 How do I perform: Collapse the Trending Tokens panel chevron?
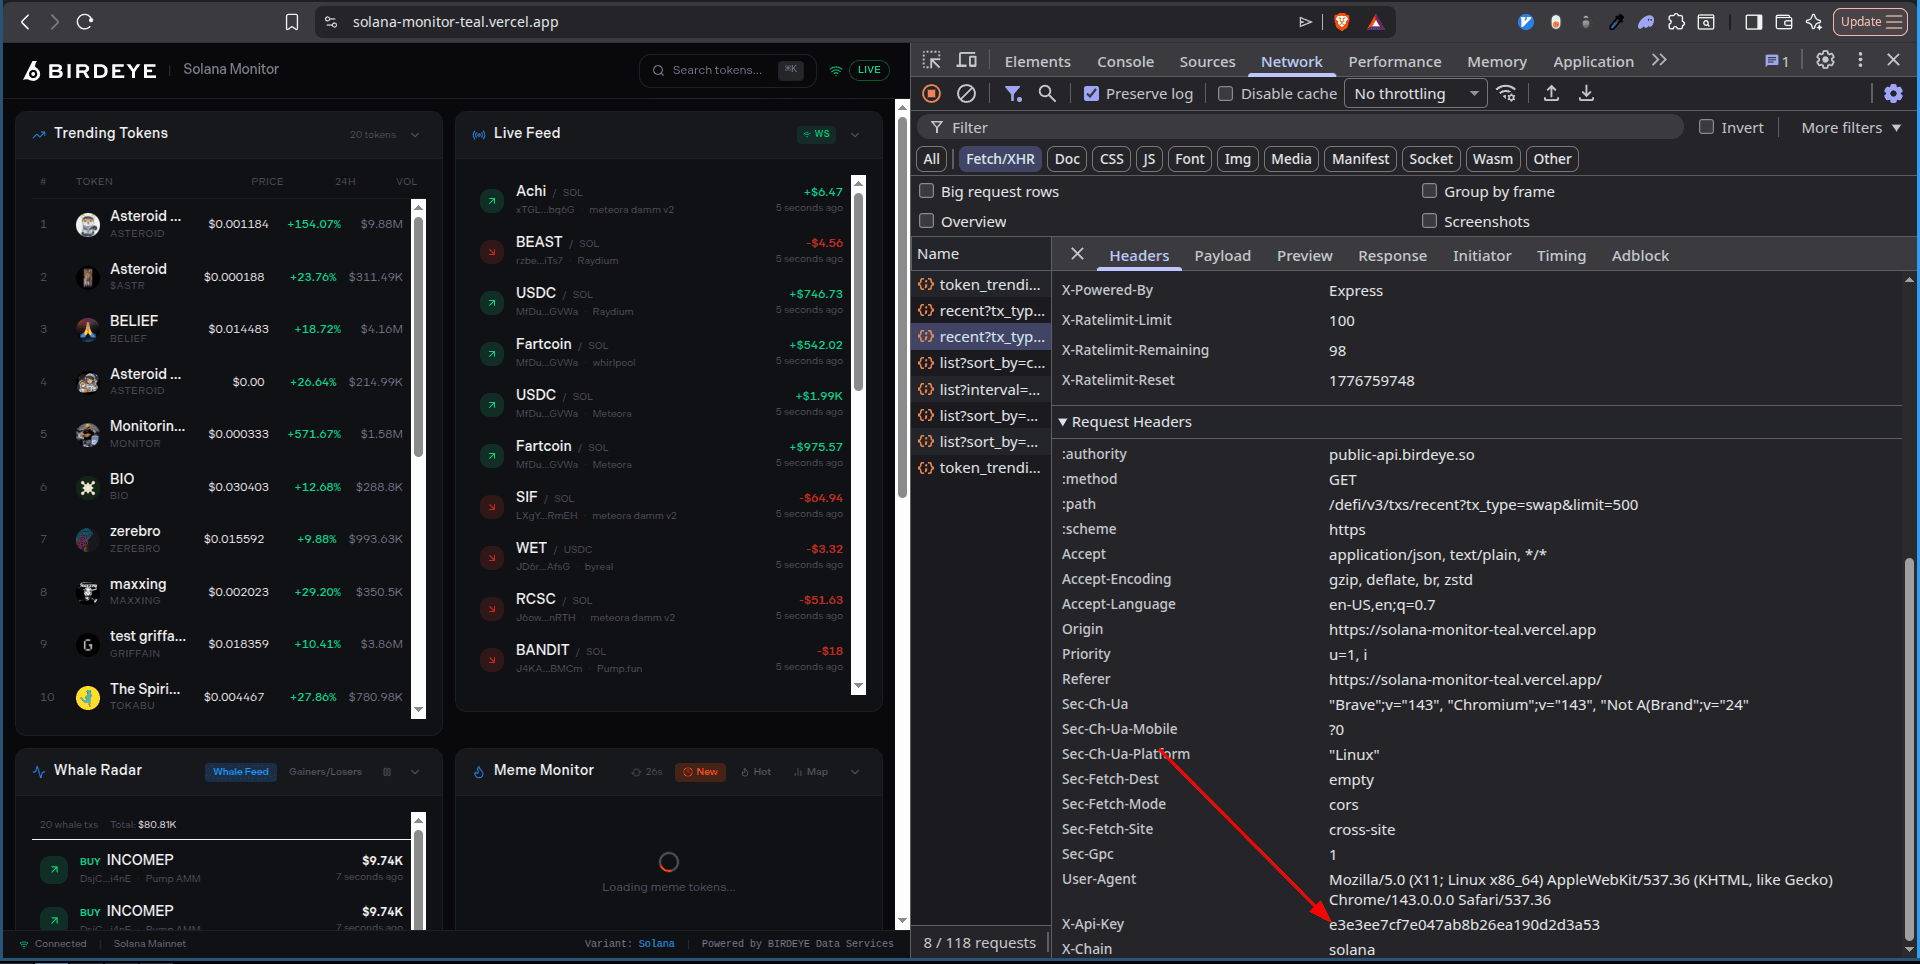(415, 134)
